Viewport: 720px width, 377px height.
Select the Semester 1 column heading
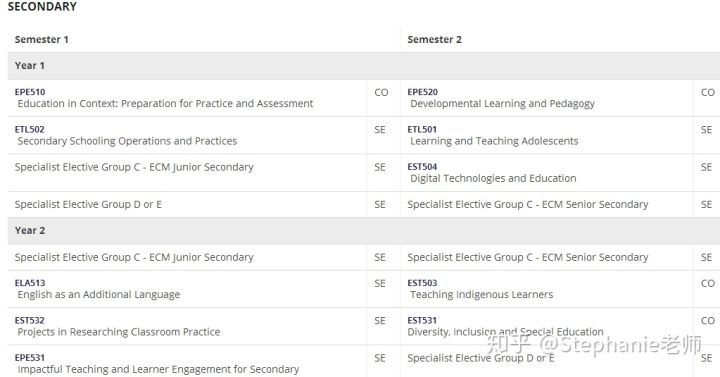pos(42,39)
